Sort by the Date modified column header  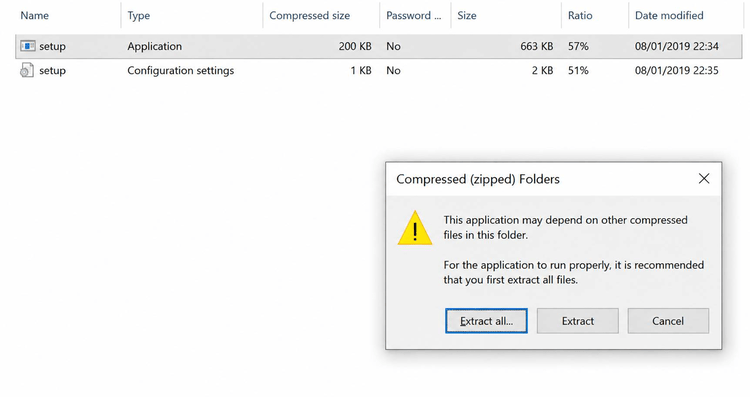point(669,15)
